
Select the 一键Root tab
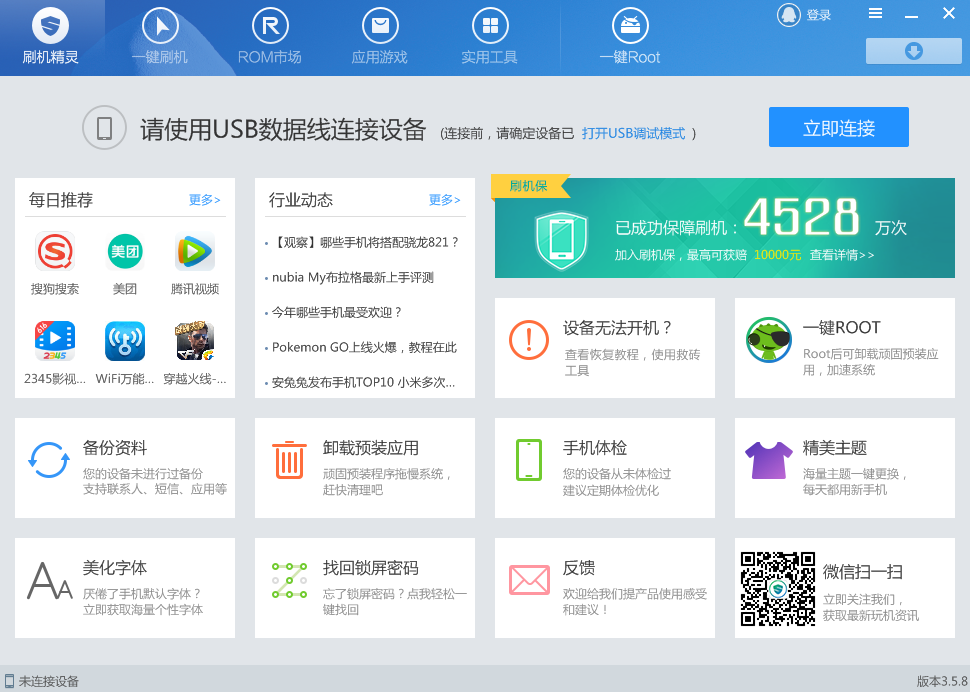[x=630, y=37]
